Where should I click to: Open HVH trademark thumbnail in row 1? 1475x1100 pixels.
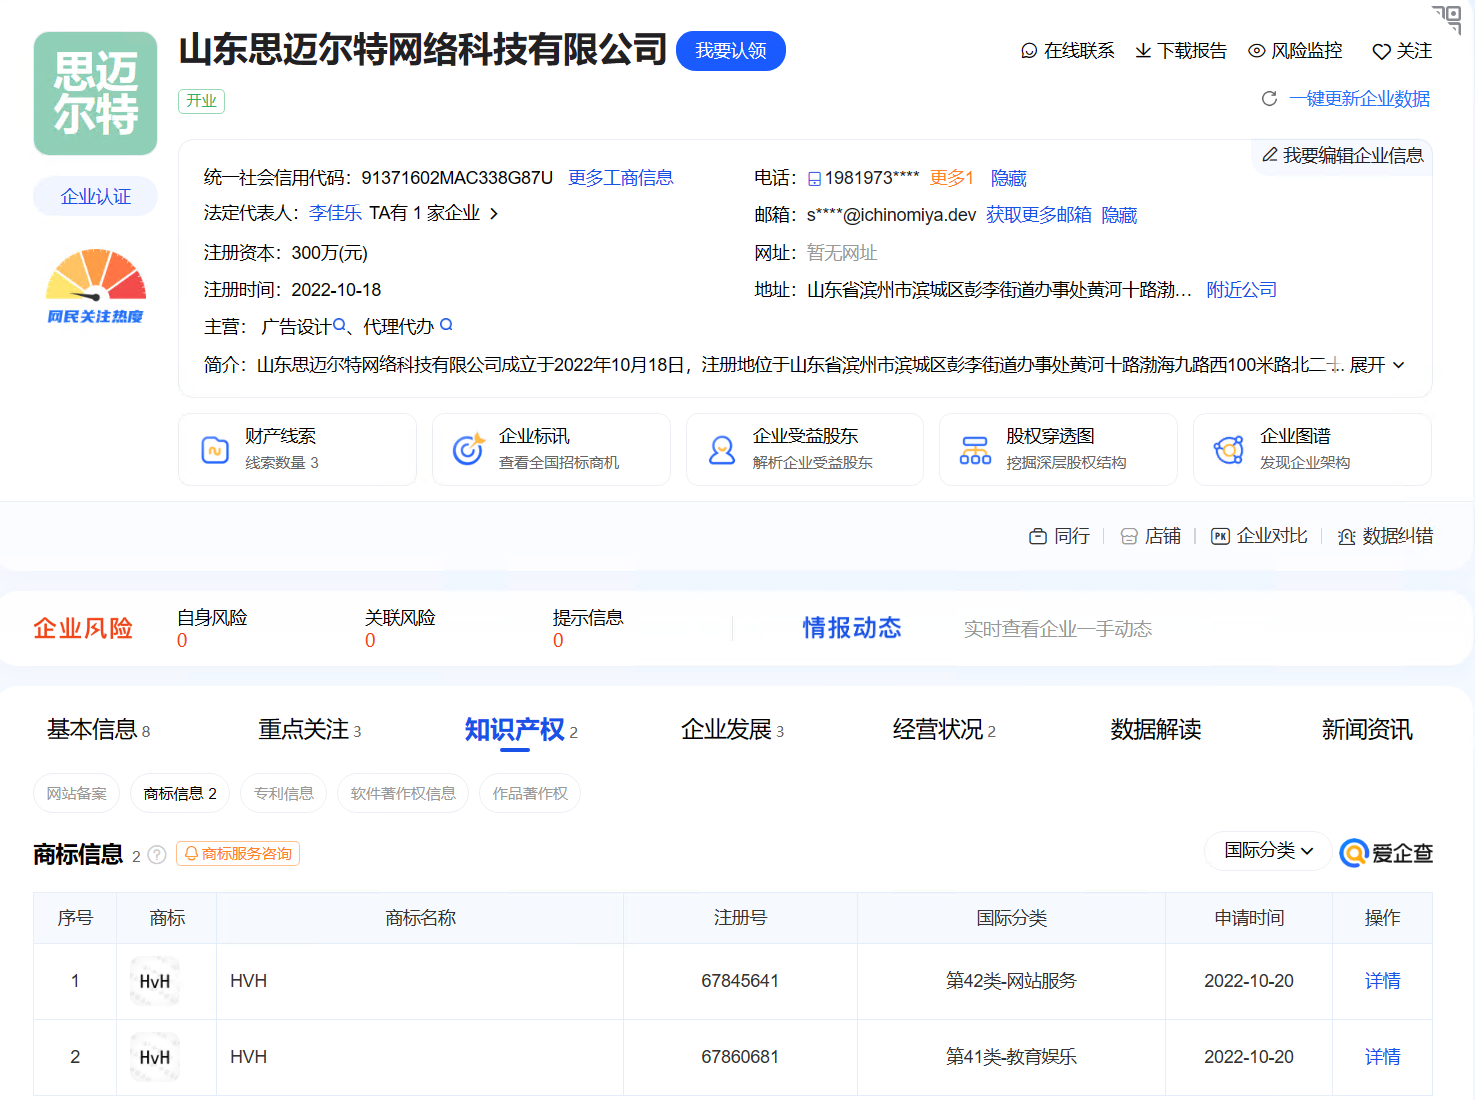(155, 981)
